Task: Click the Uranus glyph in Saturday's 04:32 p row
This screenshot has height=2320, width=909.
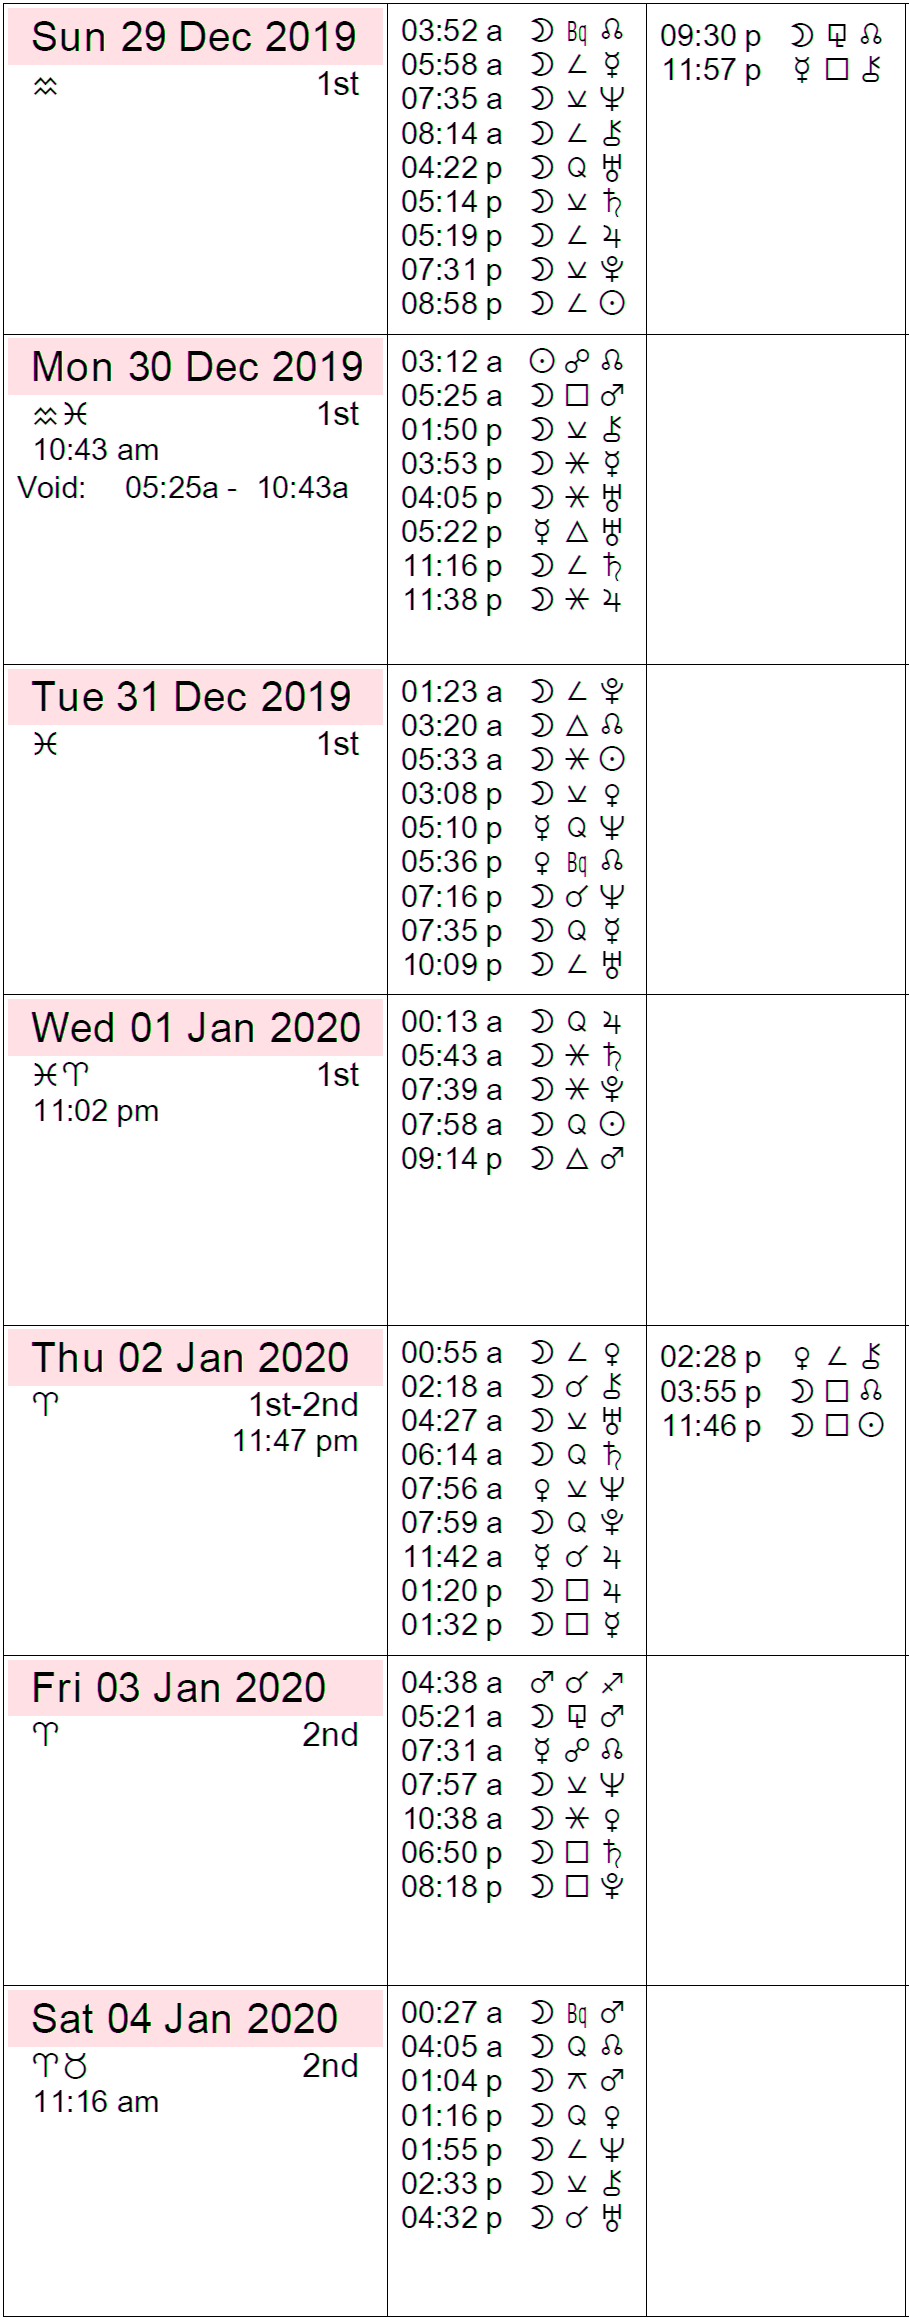Action: click(612, 2218)
